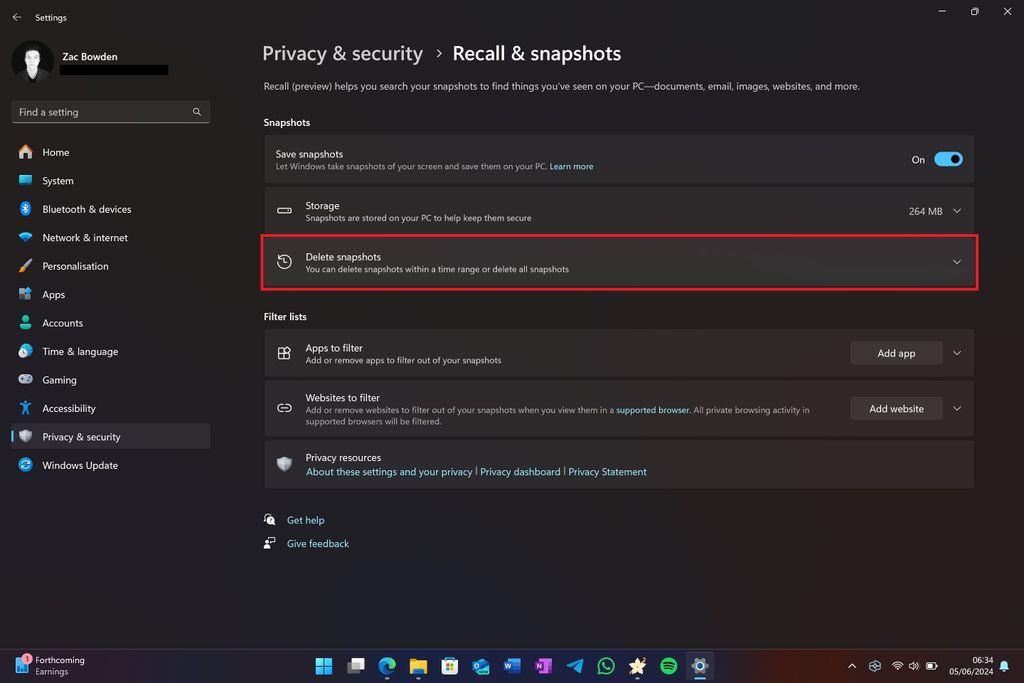This screenshot has height=683, width=1024.
Task: Launch Microsoft Word from the taskbar
Action: click(x=512, y=665)
